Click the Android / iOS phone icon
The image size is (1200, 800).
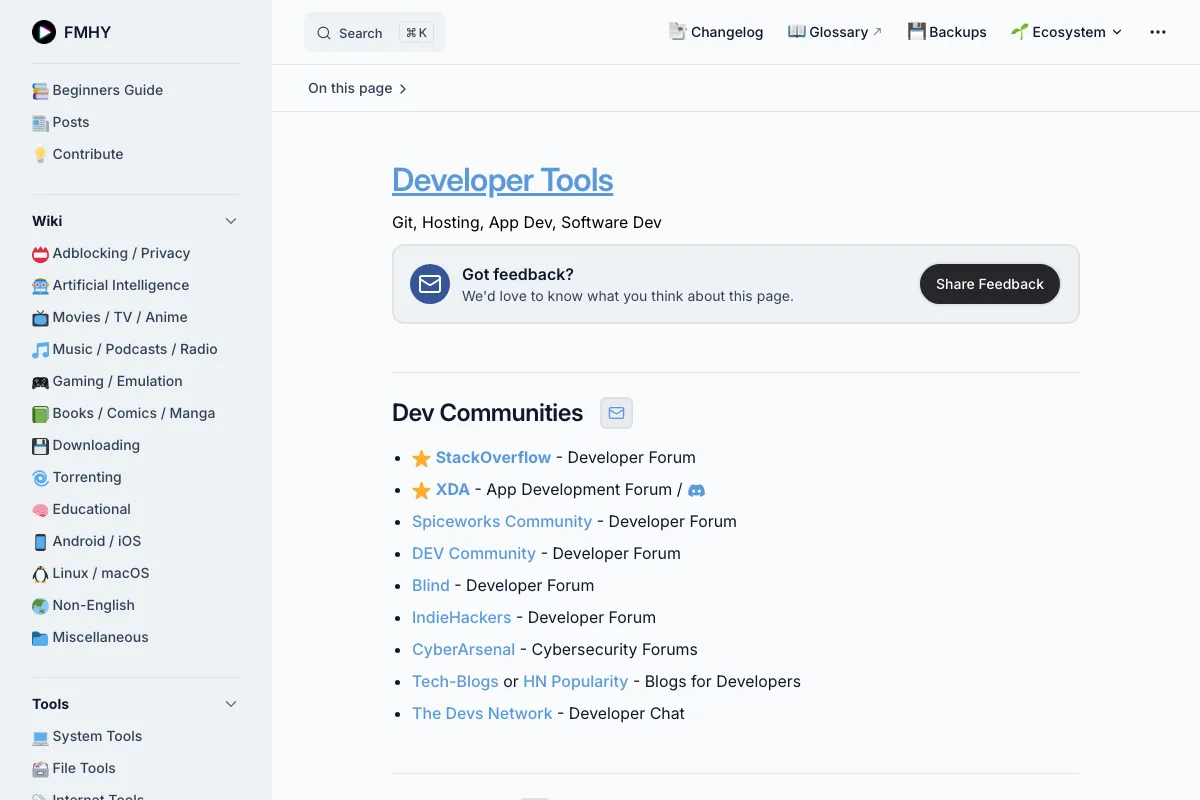coord(40,542)
